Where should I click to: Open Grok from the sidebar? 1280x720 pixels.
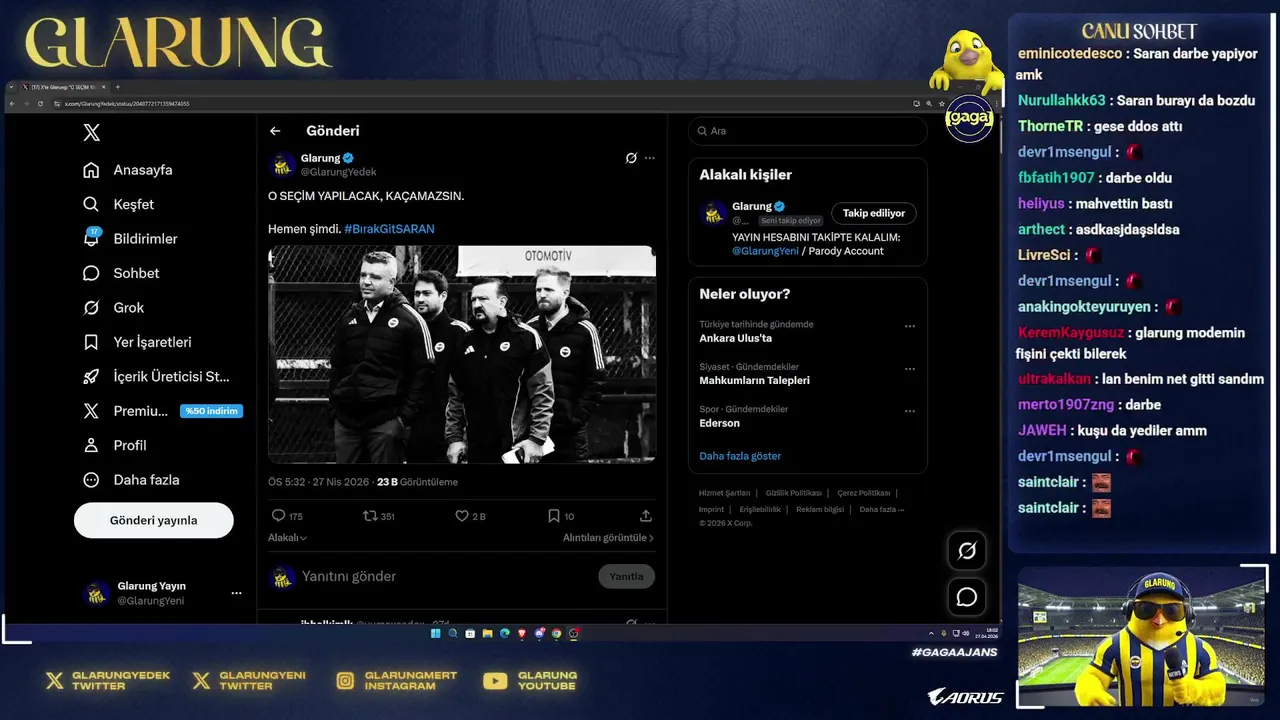(x=113, y=308)
